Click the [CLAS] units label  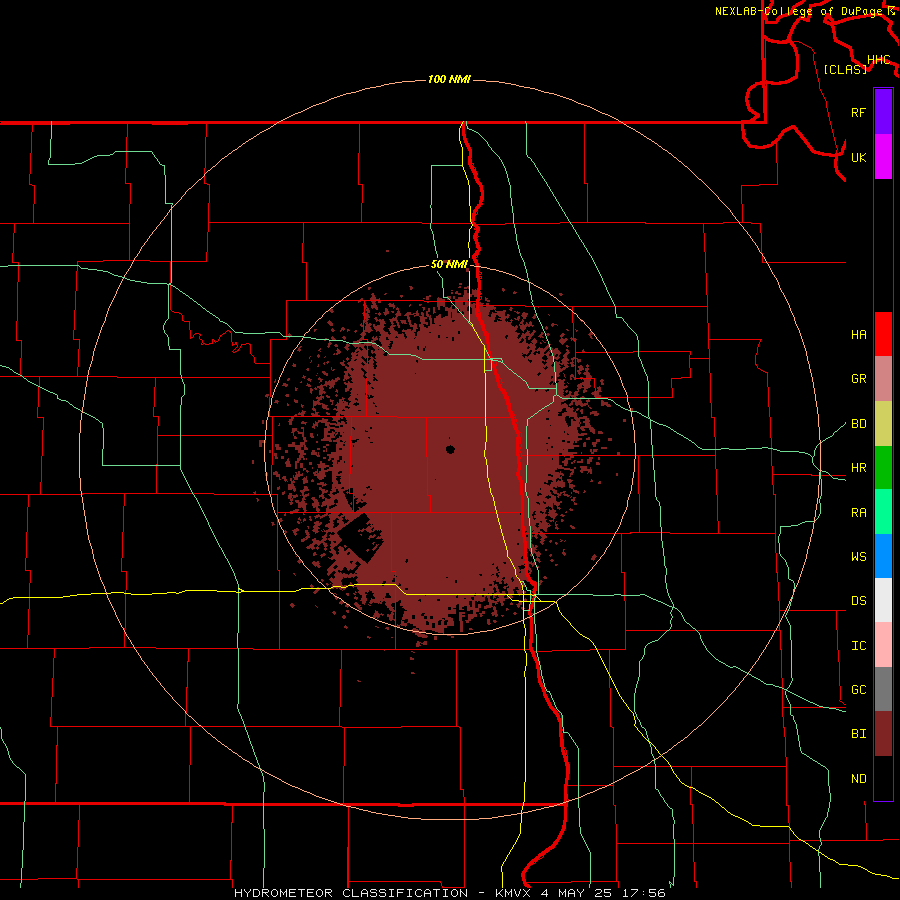[x=845, y=69]
